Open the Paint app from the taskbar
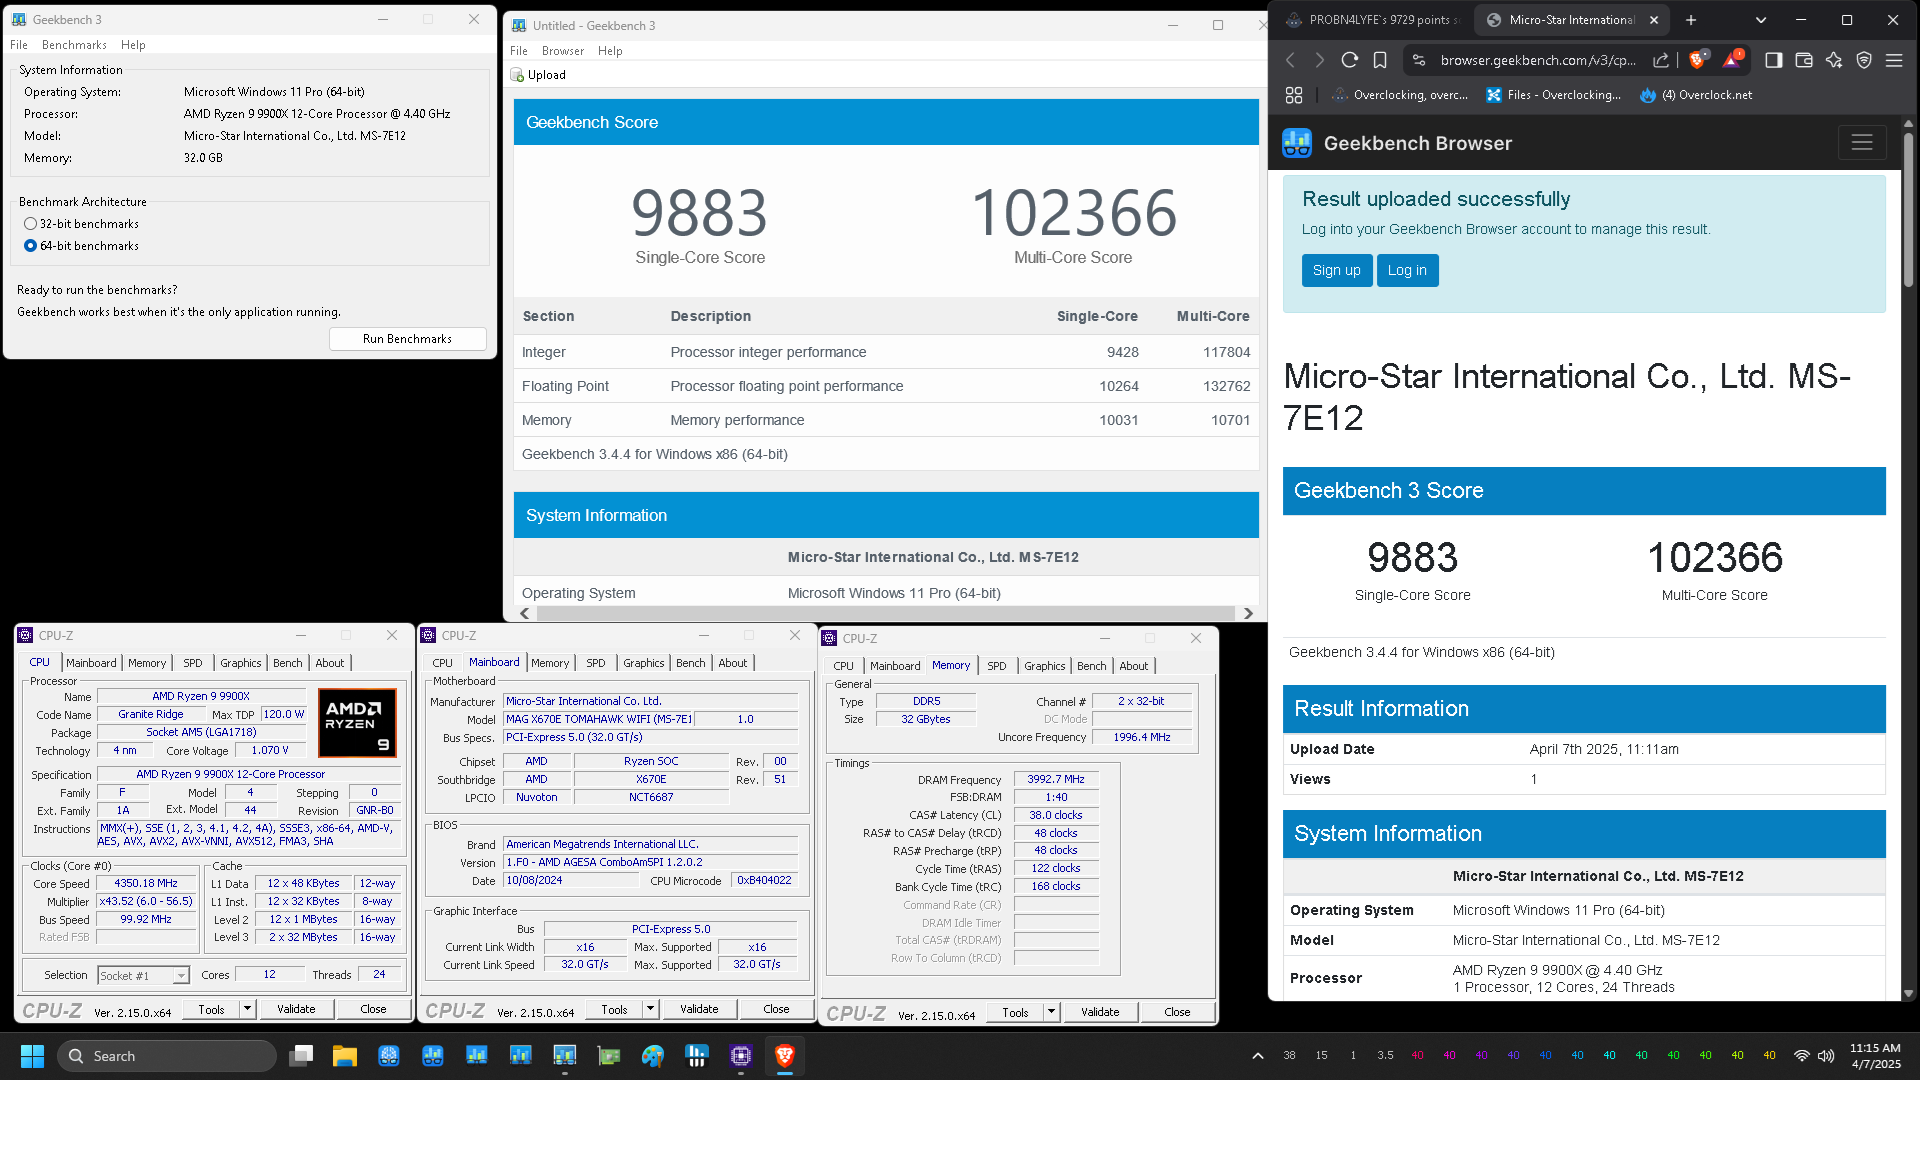 (653, 1055)
